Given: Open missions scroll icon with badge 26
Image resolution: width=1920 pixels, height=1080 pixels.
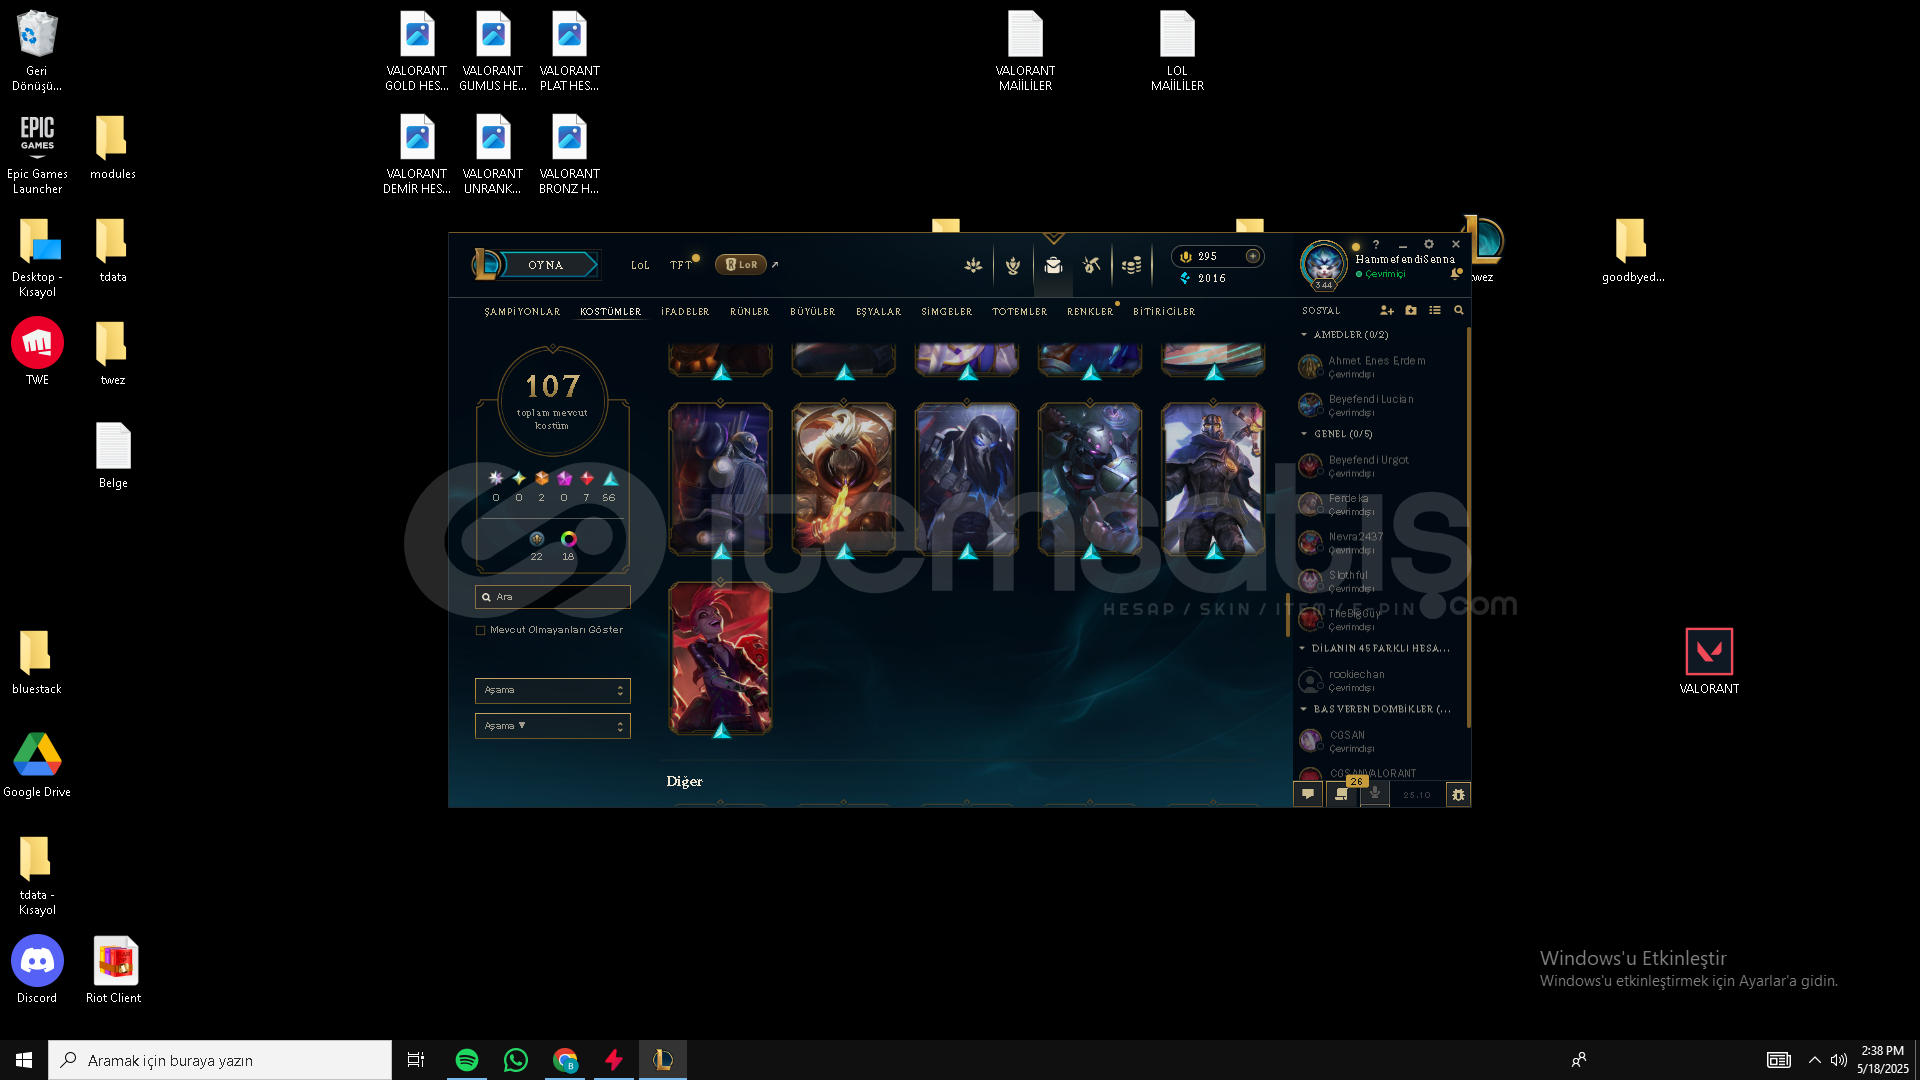Looking at the screenshot, I should coord(1343,795).
